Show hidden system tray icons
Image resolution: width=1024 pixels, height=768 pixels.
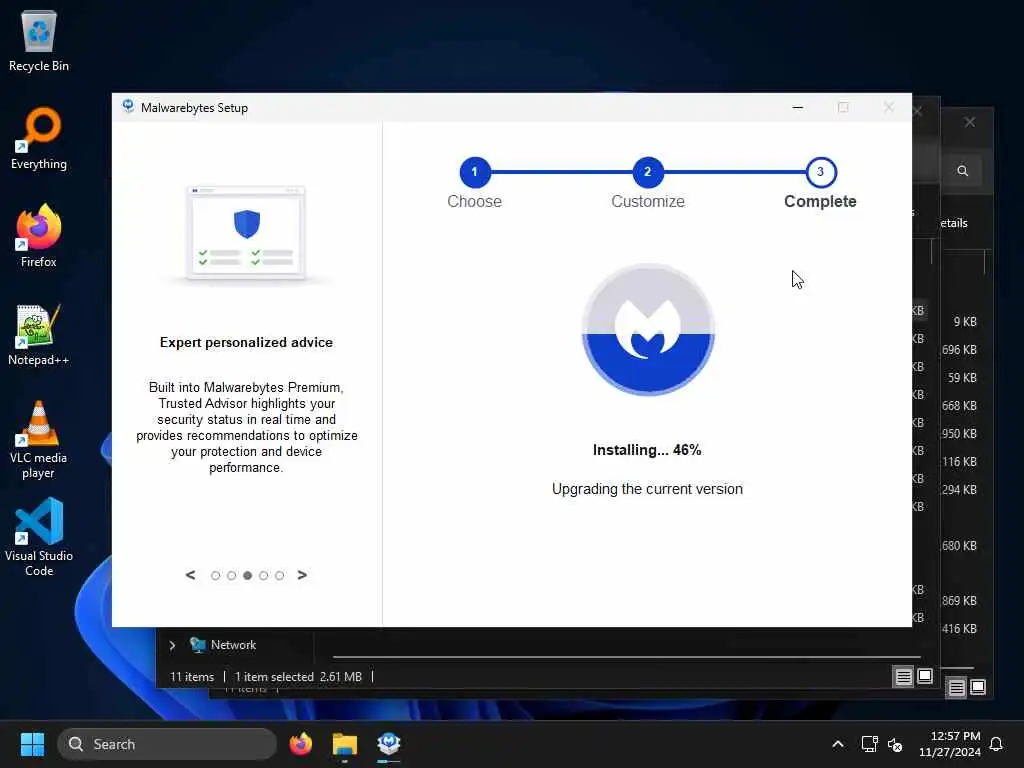tap(838, 744)
